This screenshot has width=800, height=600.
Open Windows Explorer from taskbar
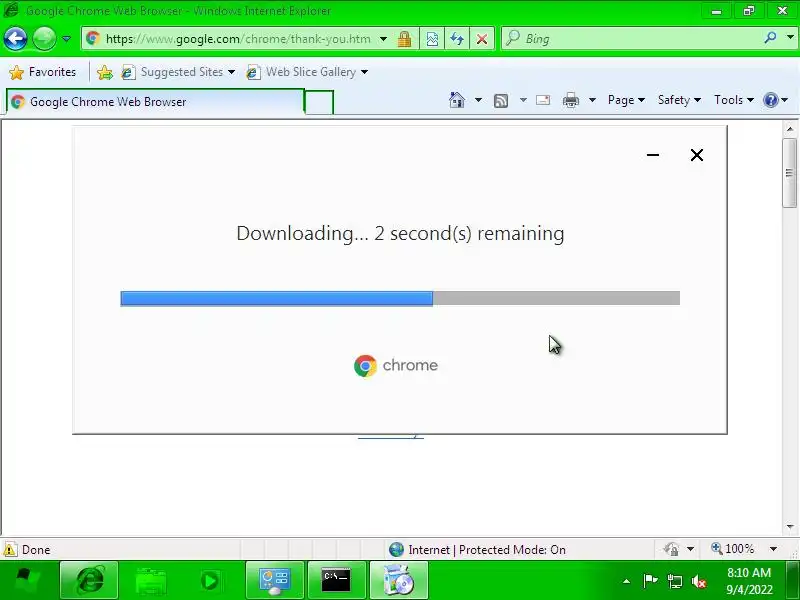click(151, 580)
